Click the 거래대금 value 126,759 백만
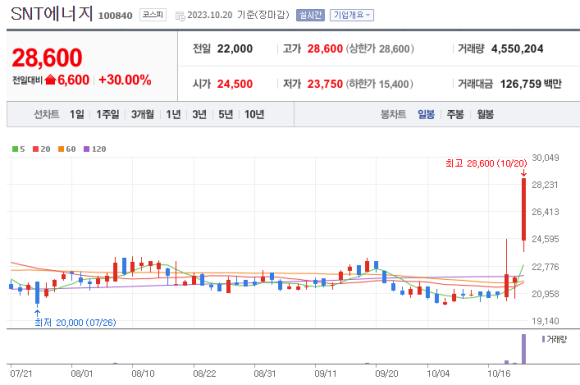The image size is (580, 385). tap(531, 84)
